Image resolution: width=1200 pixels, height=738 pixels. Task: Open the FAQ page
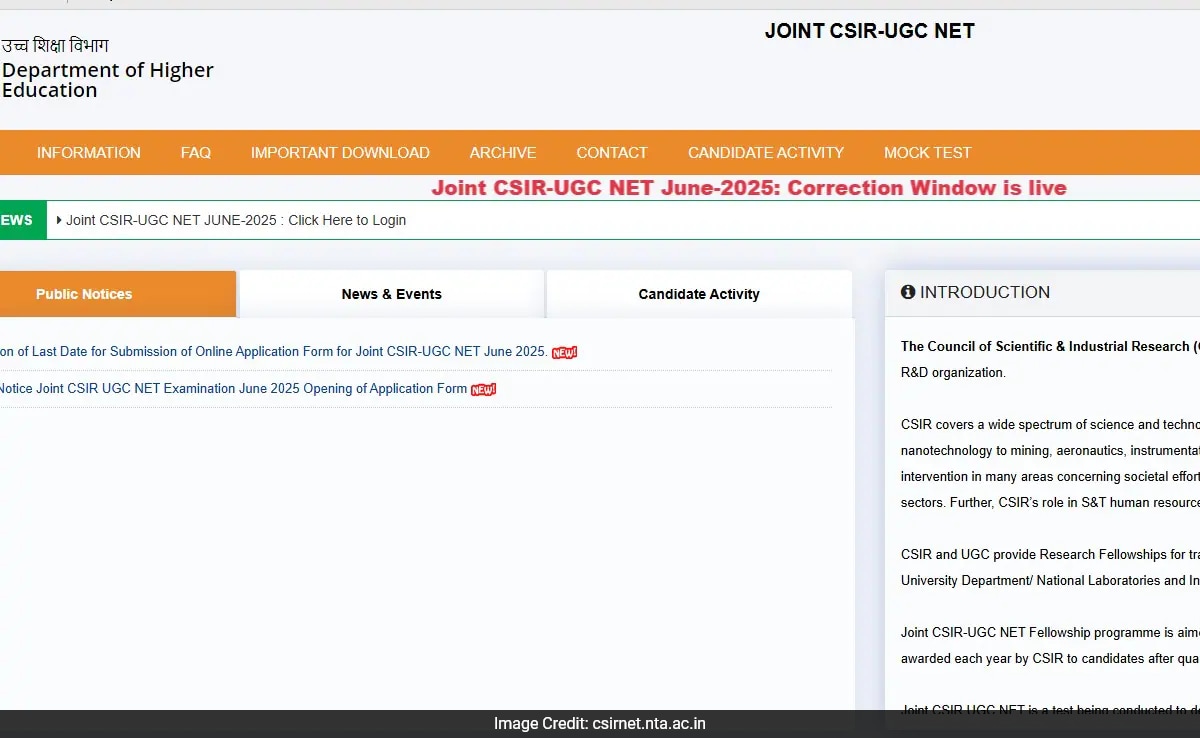coord(196,152)
